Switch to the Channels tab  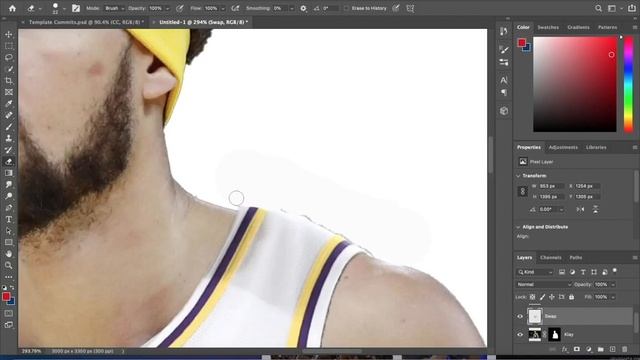click(551, 258)
